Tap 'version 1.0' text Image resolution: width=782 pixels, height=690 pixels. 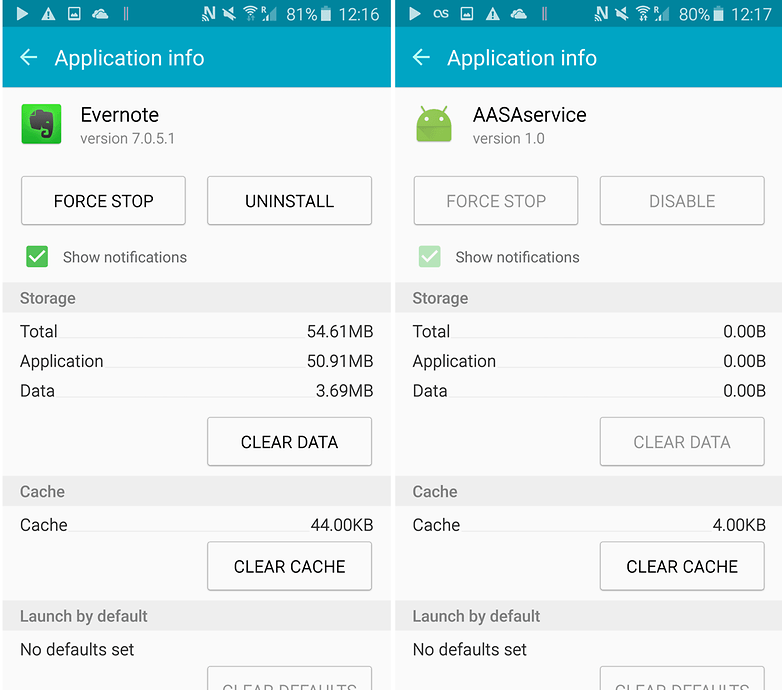pyautogui.click(x=509, y=138)
